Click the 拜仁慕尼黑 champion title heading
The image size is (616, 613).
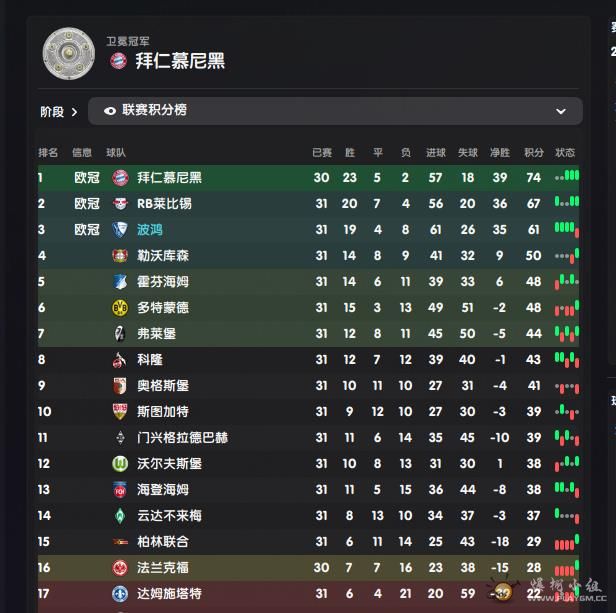pyautogui.click(x=180, y=61)
